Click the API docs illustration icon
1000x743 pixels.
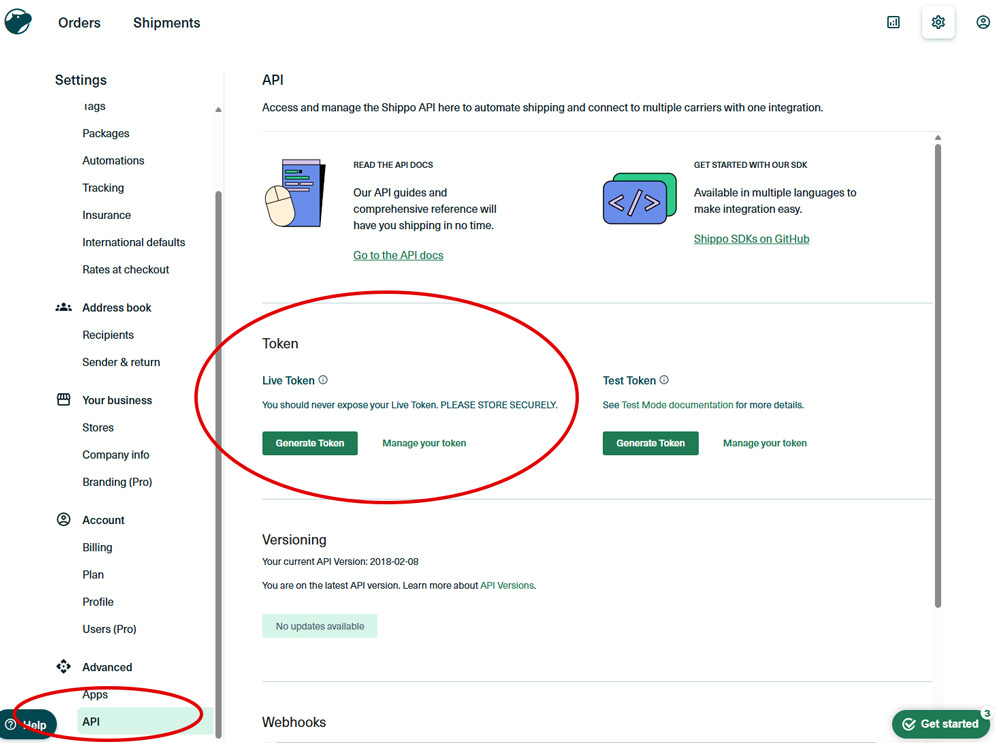(x=294, y=194)
